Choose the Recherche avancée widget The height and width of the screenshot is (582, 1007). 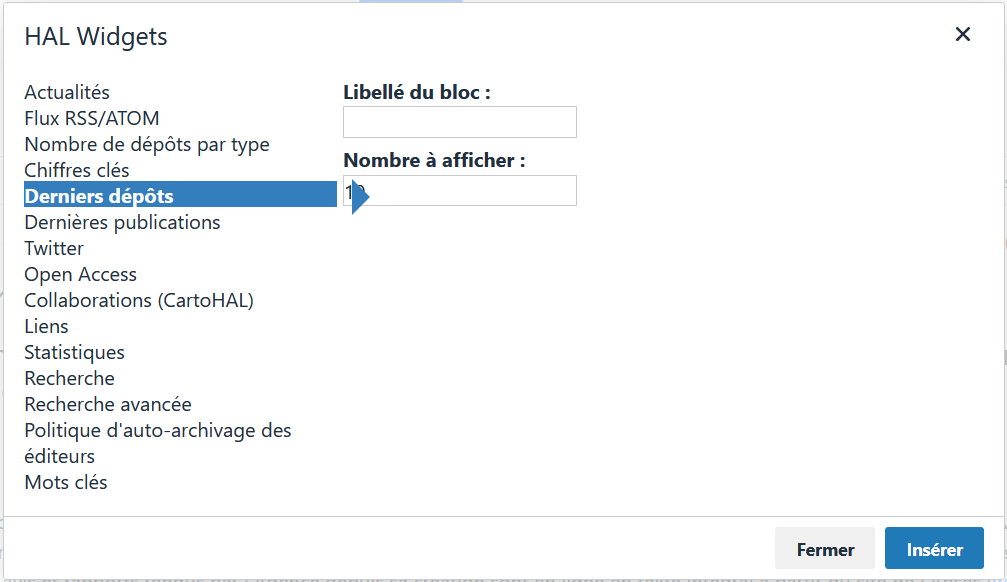[107, 404]
